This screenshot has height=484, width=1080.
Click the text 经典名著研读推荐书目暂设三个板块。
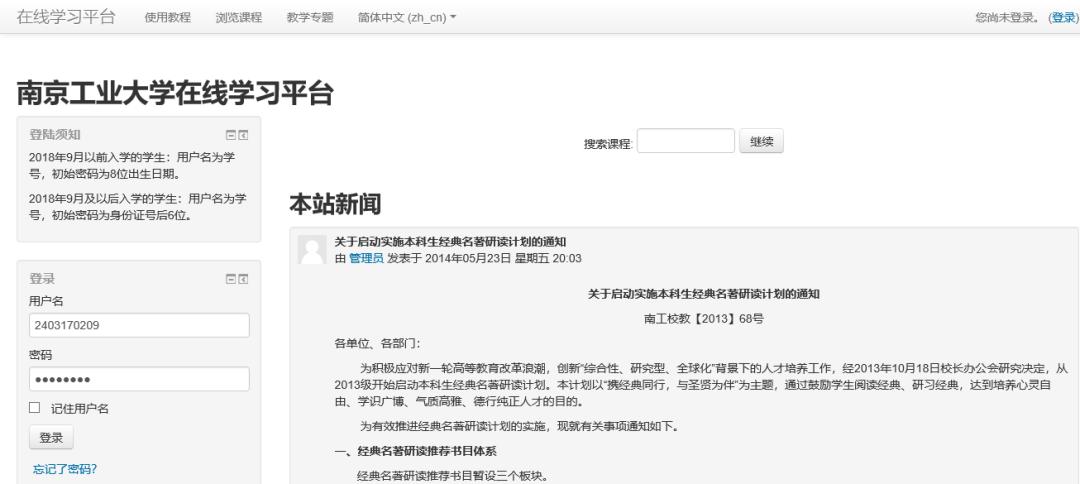click(453, 476)
